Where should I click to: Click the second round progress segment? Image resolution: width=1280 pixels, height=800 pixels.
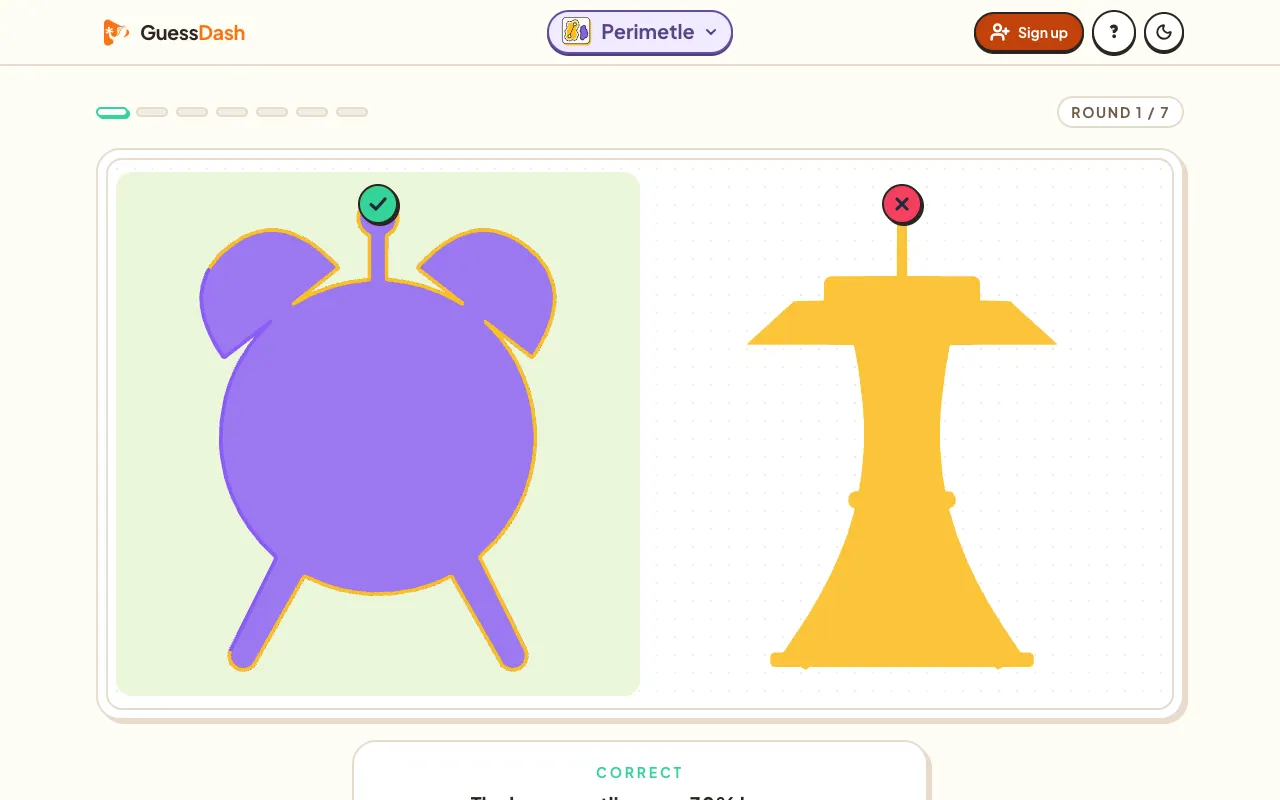[152, 112]
